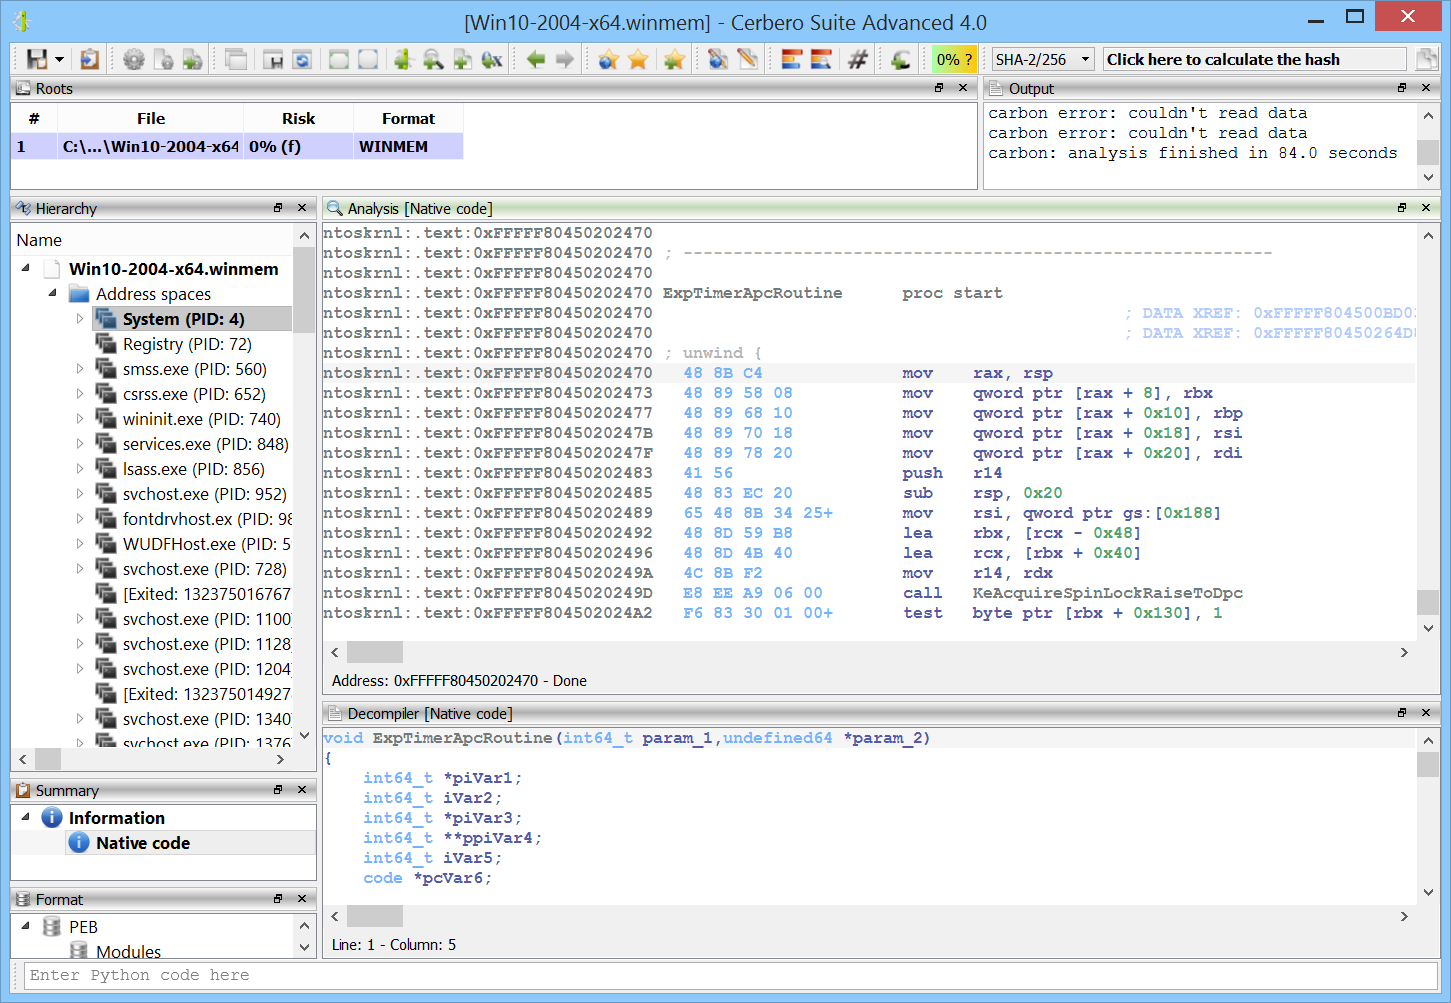Click the green plug icon in the toolbar
The image size is (1451, 1003).
[x=403, y=60]
